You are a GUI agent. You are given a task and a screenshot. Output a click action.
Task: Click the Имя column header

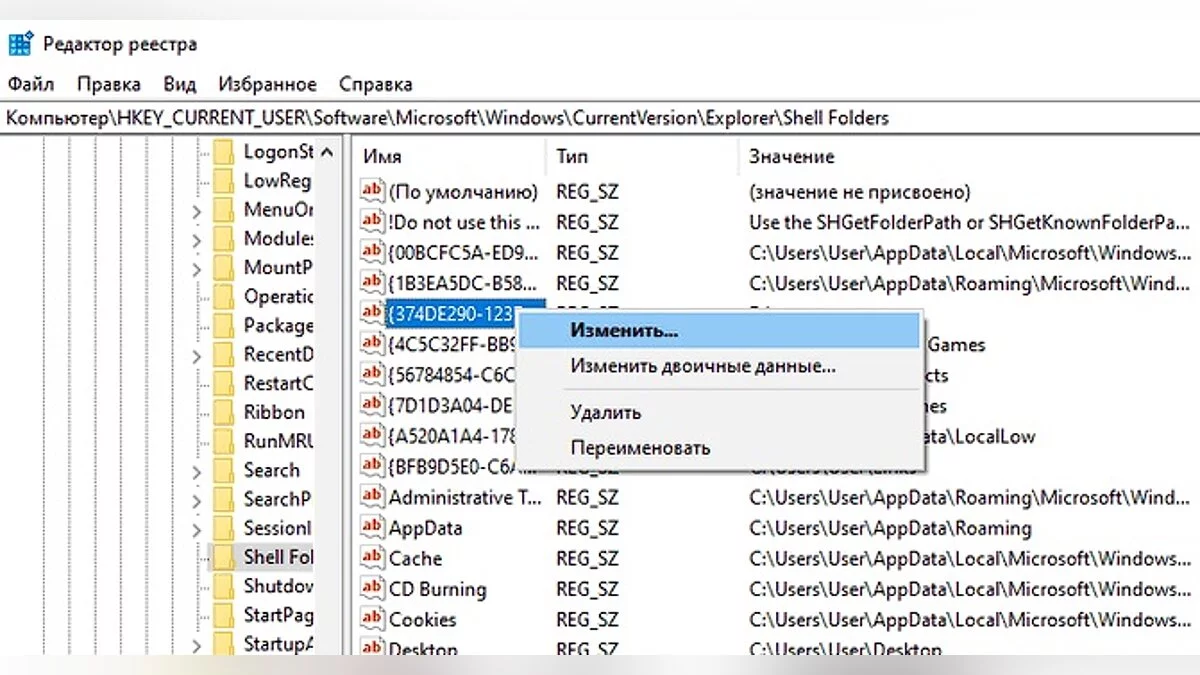(x=450, y=157)
